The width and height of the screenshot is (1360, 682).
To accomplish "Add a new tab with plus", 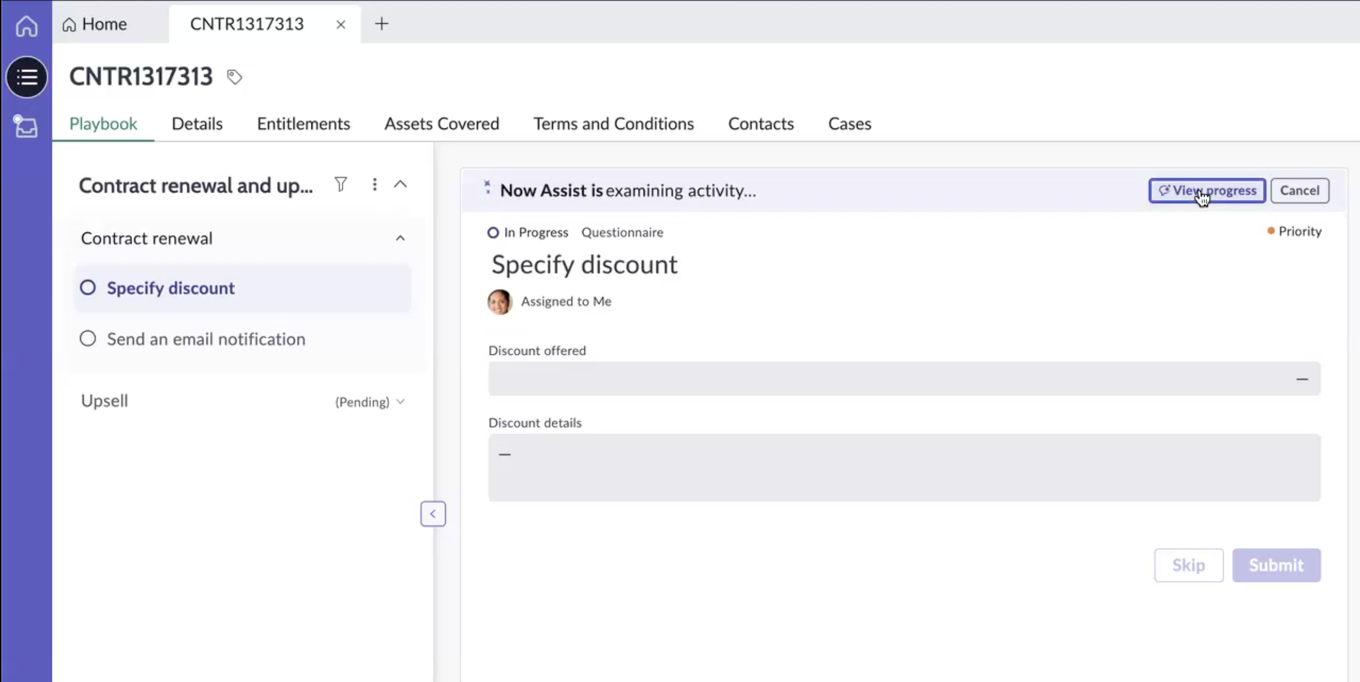I will [381, 24].
